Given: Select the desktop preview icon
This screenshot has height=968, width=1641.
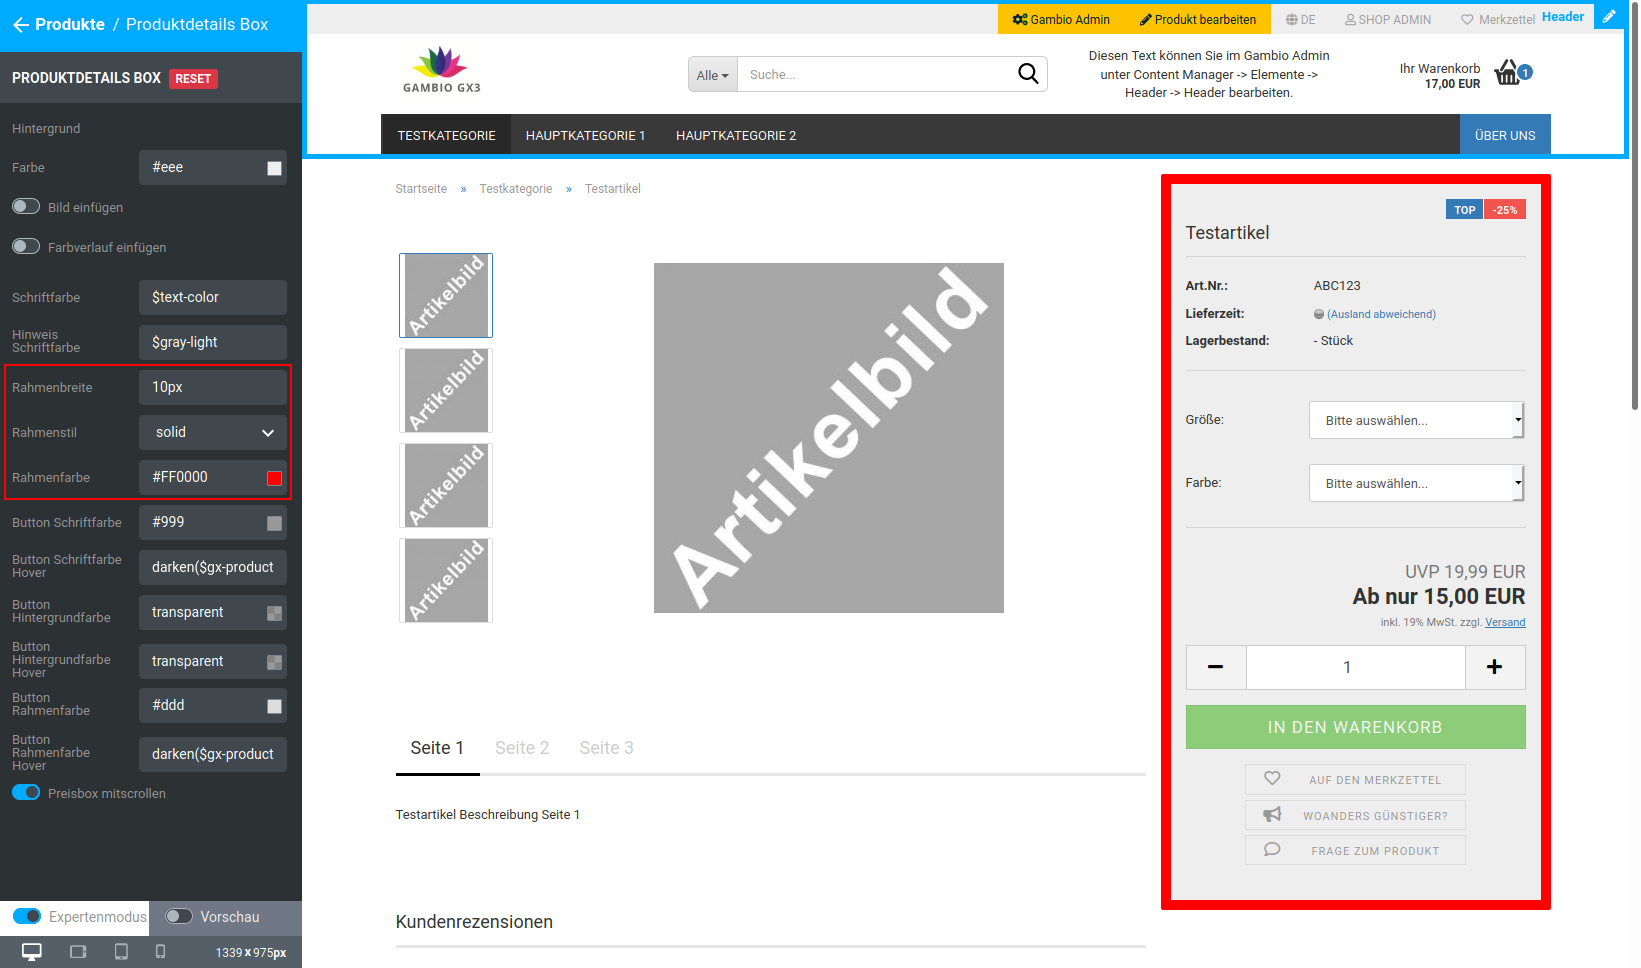Looking at the screenshot, I should [x=30, y=952].
